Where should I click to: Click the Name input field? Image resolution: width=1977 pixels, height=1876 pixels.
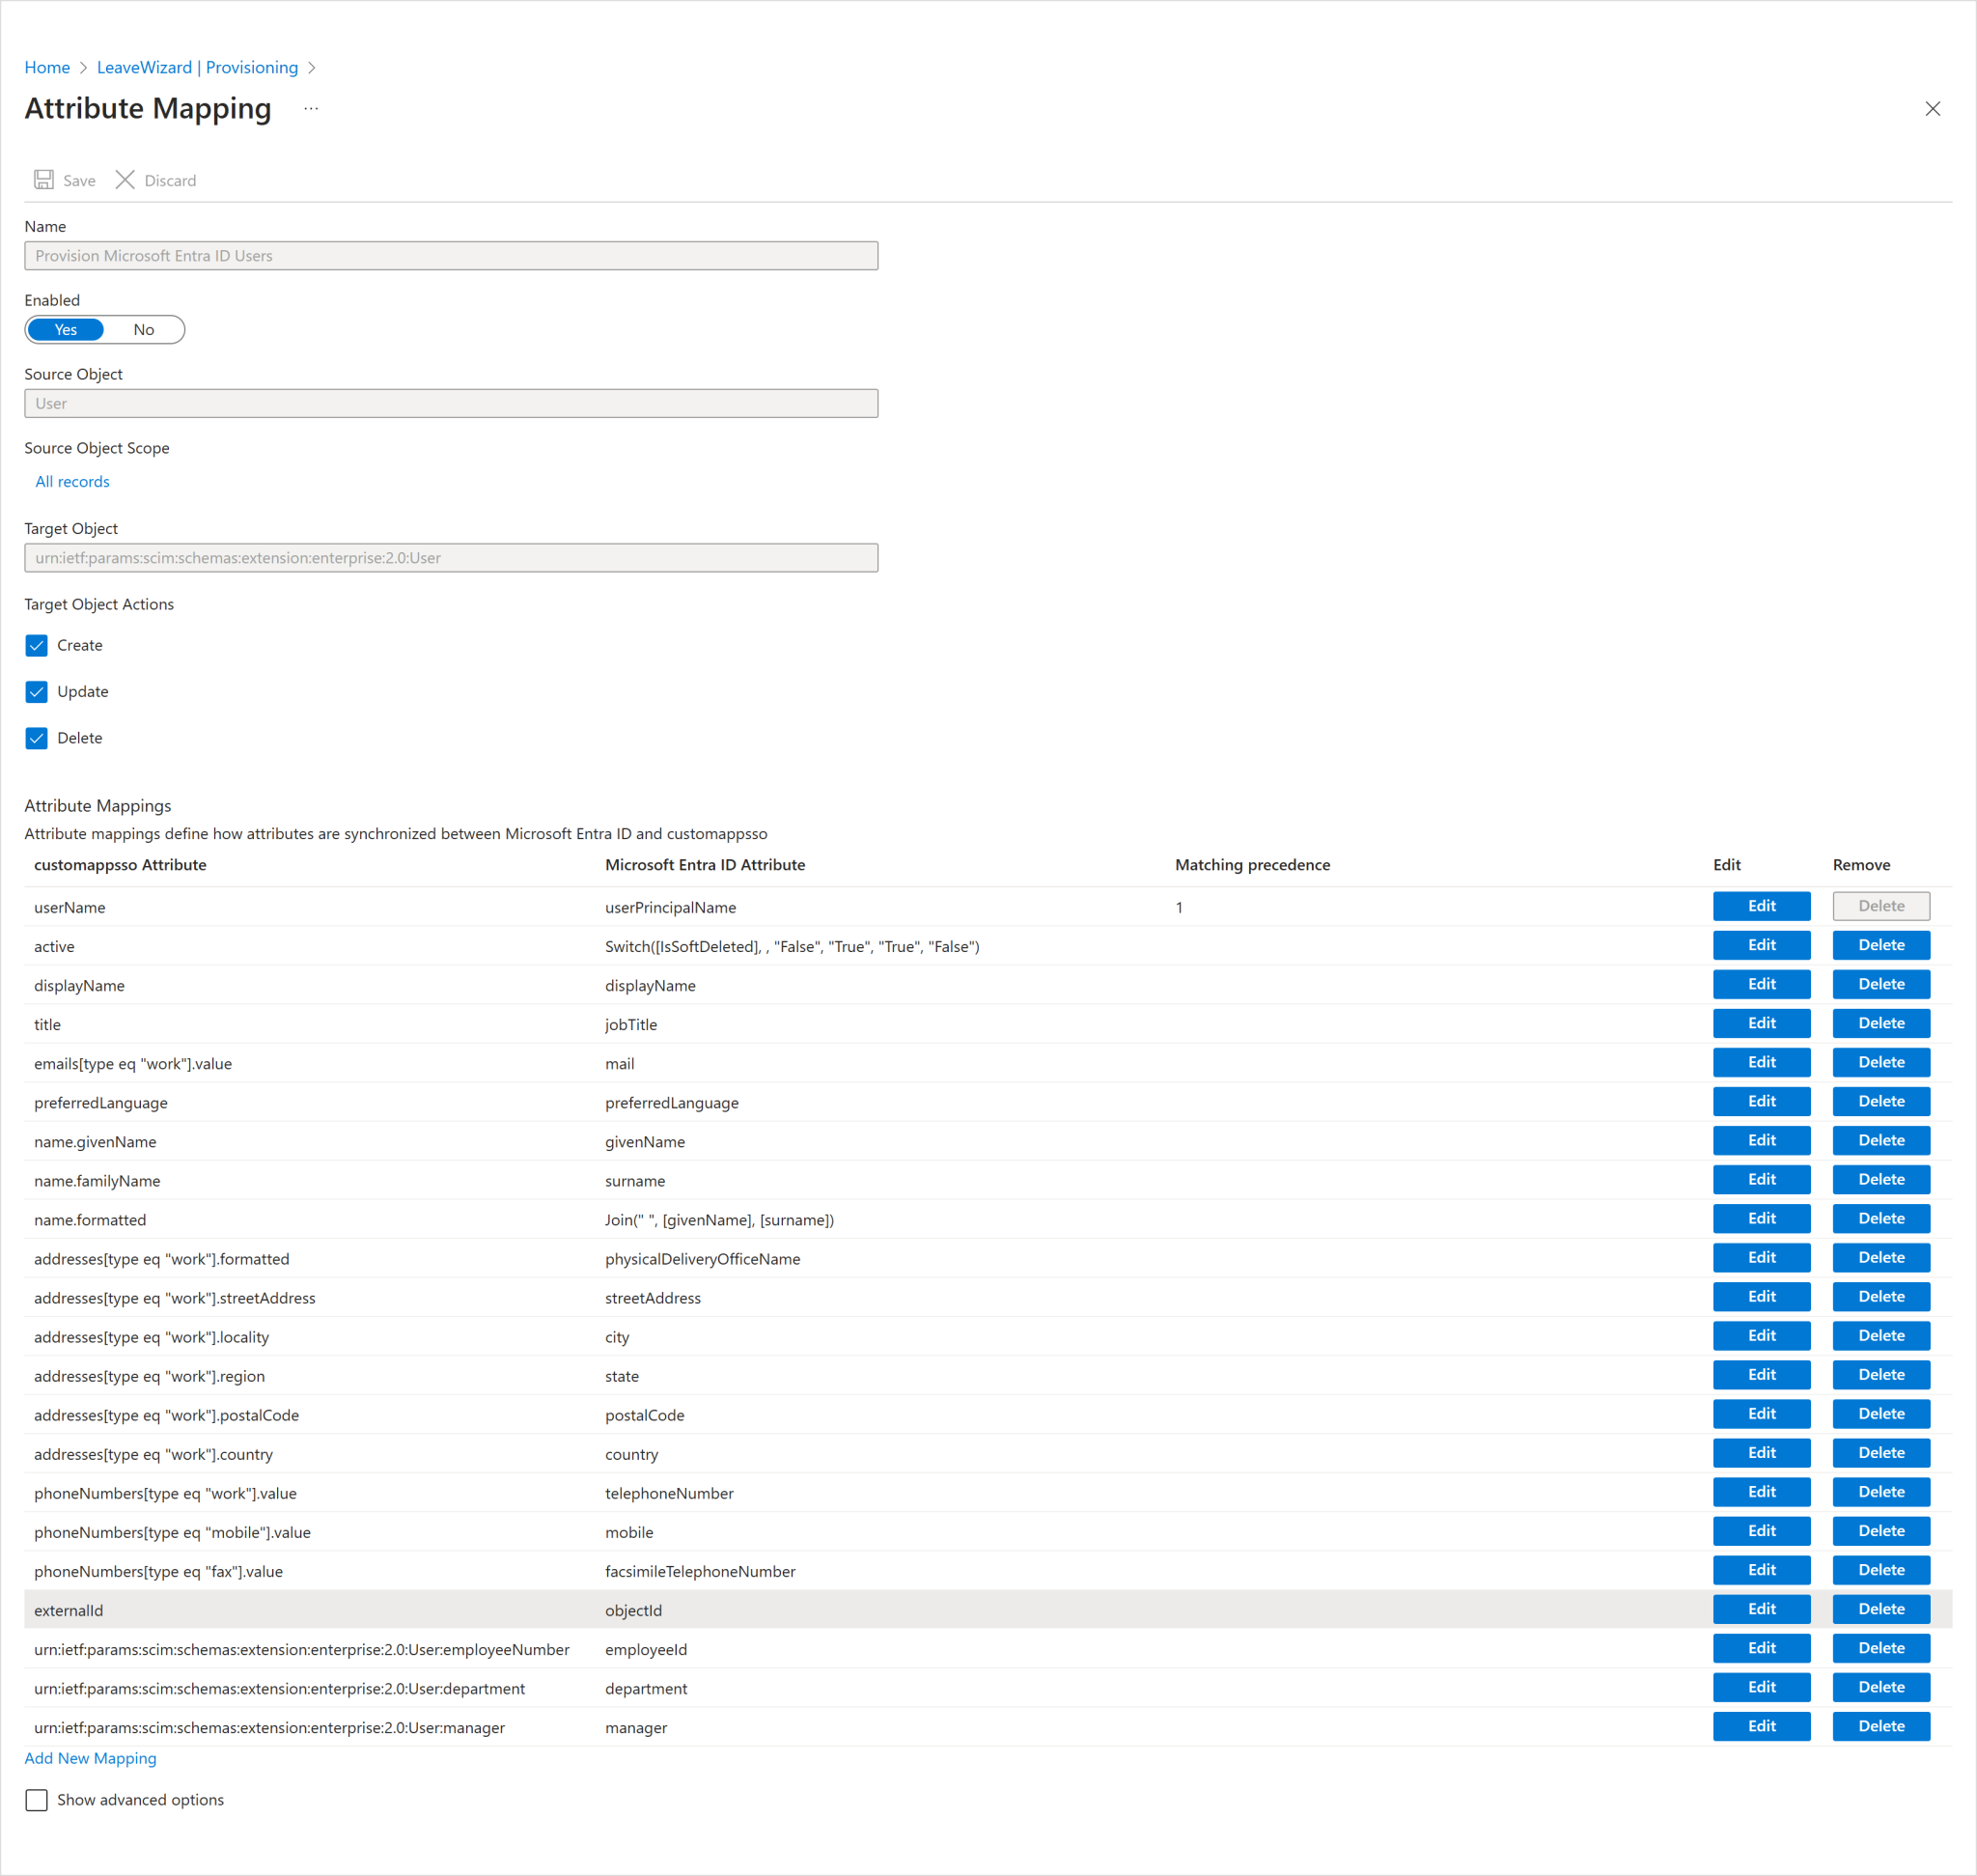[x=451, y=256]
